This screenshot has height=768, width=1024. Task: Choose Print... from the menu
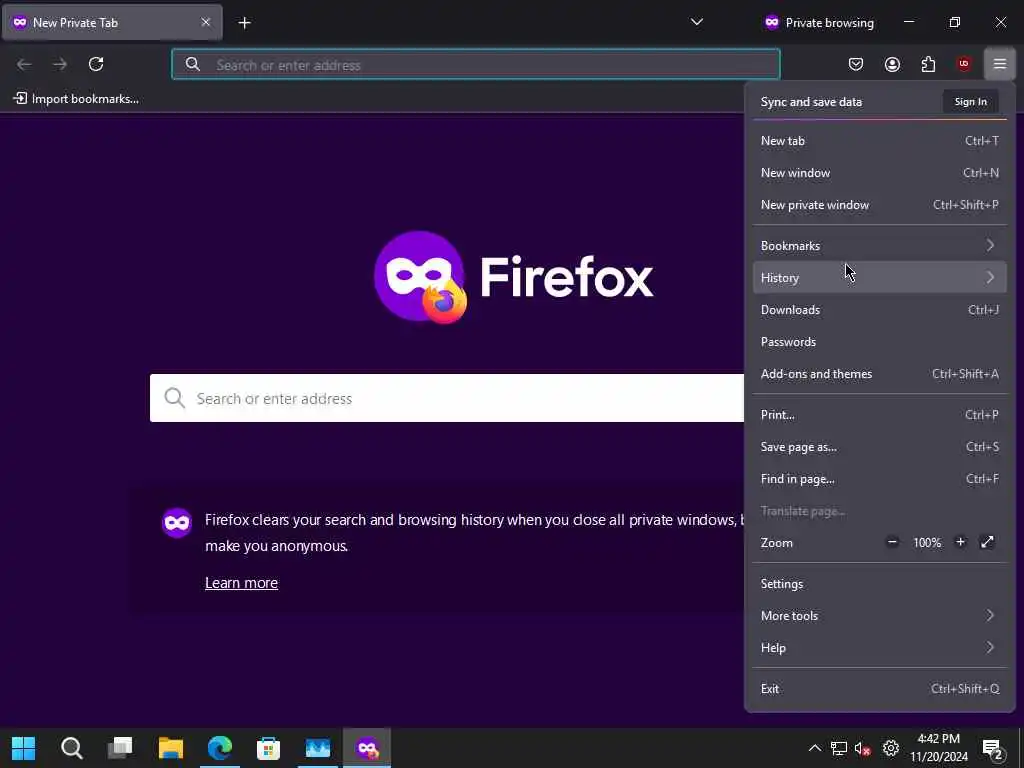880,415
